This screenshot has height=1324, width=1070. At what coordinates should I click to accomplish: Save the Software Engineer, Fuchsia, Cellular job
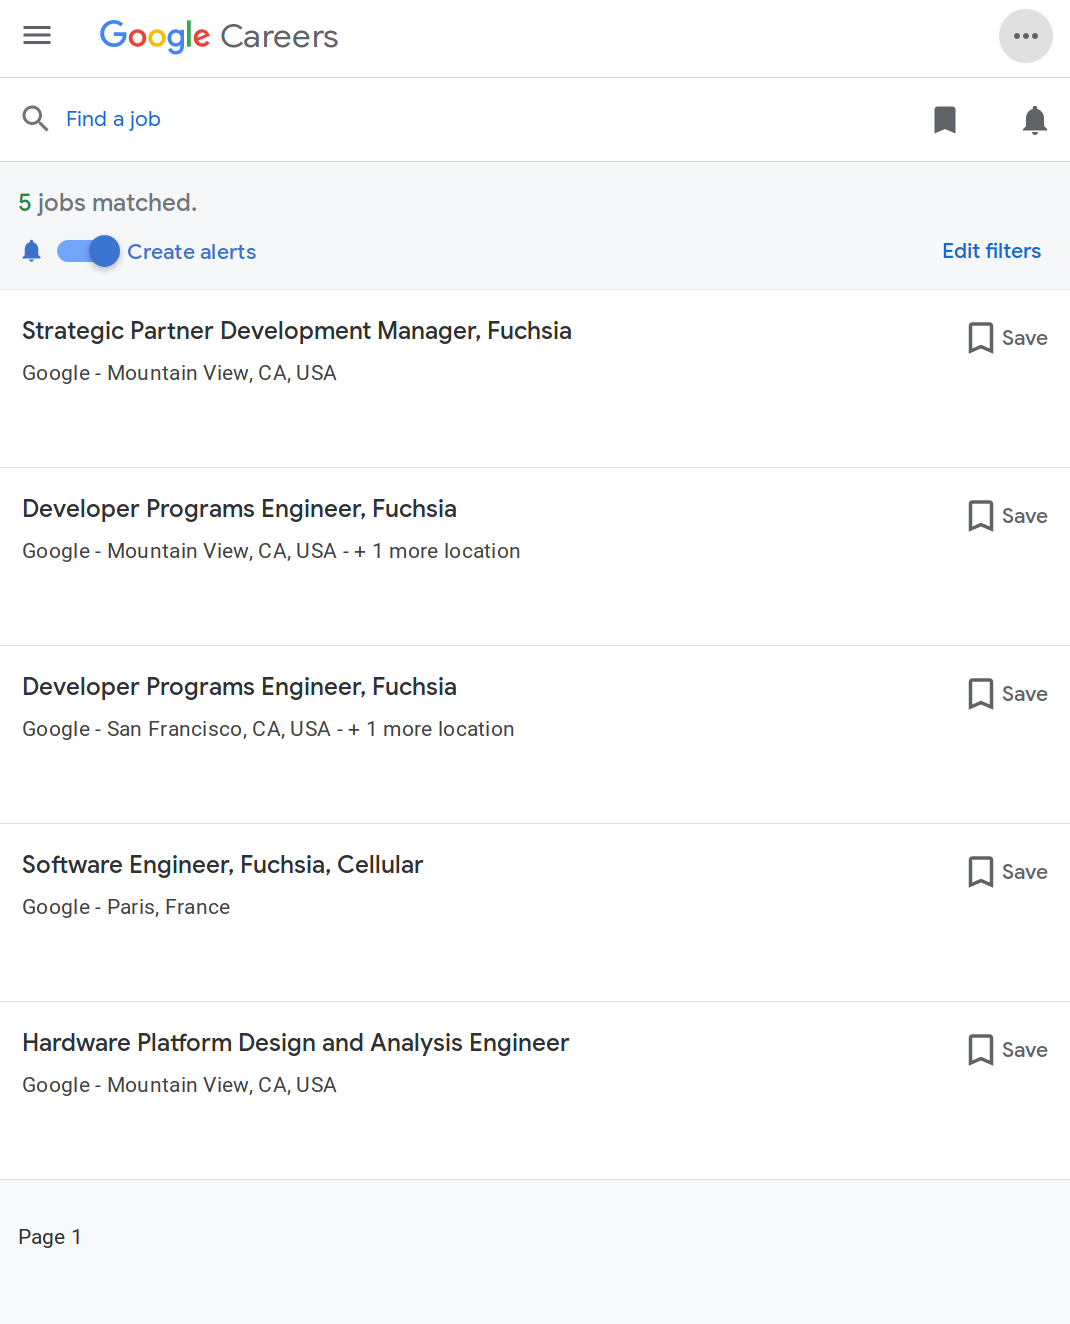point(1007,872)
